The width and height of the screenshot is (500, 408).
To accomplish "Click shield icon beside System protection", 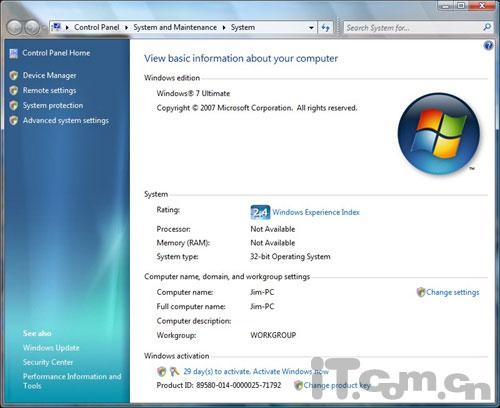I will [14, 105].
